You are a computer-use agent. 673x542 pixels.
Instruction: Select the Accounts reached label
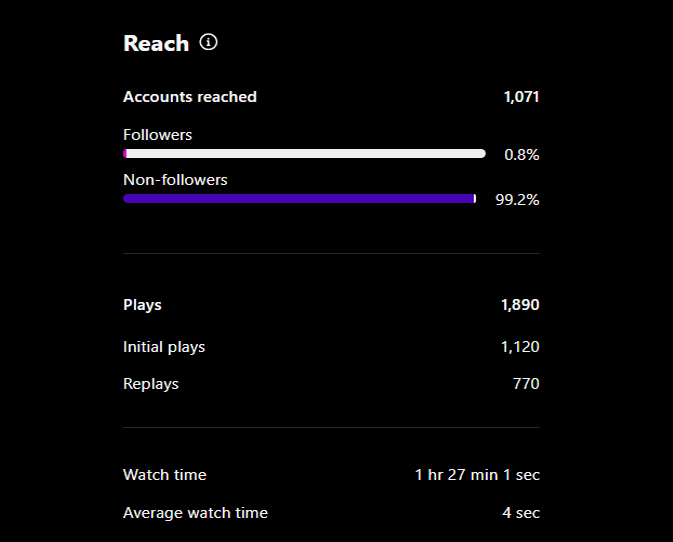(x=190, y=97)
